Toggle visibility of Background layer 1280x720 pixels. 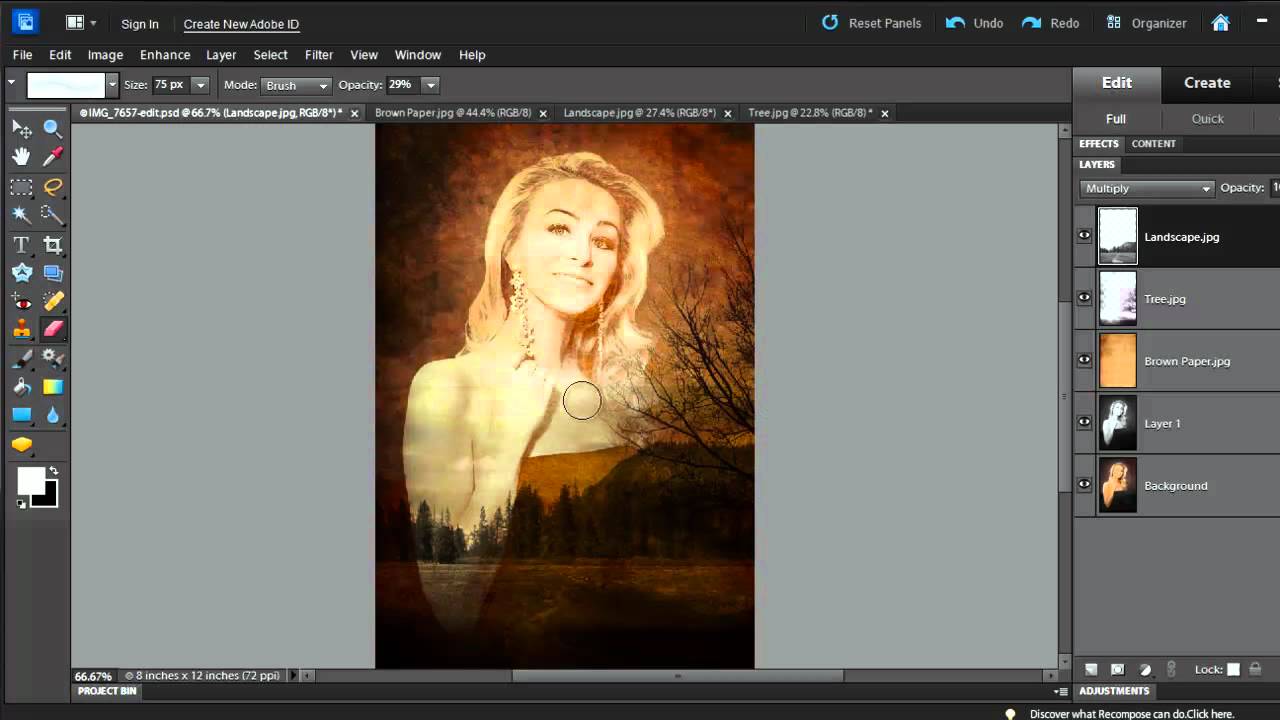[1084, 484]
